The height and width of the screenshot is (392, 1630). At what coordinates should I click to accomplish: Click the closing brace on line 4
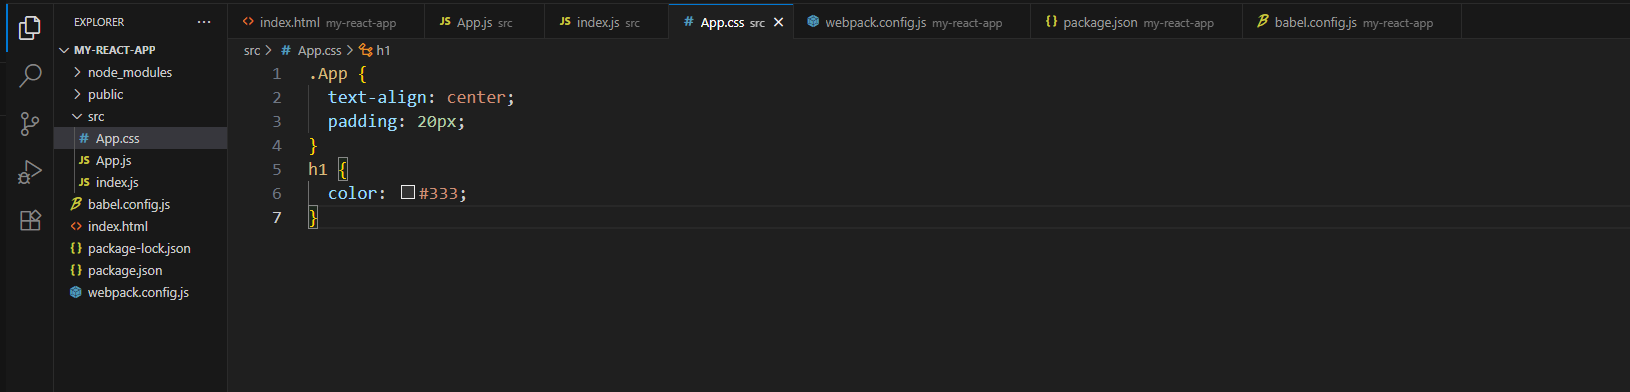[313, 146]
